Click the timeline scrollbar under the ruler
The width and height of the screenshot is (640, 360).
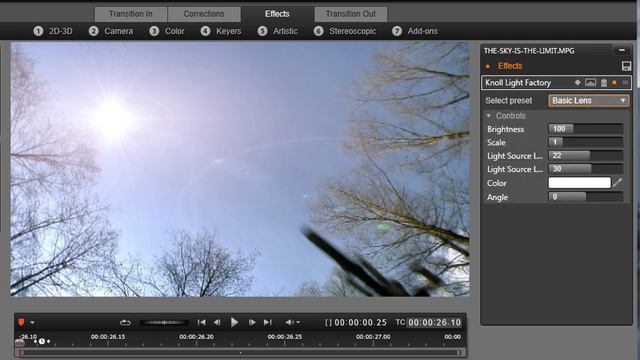pyautogui.click(x=241, y=352)
